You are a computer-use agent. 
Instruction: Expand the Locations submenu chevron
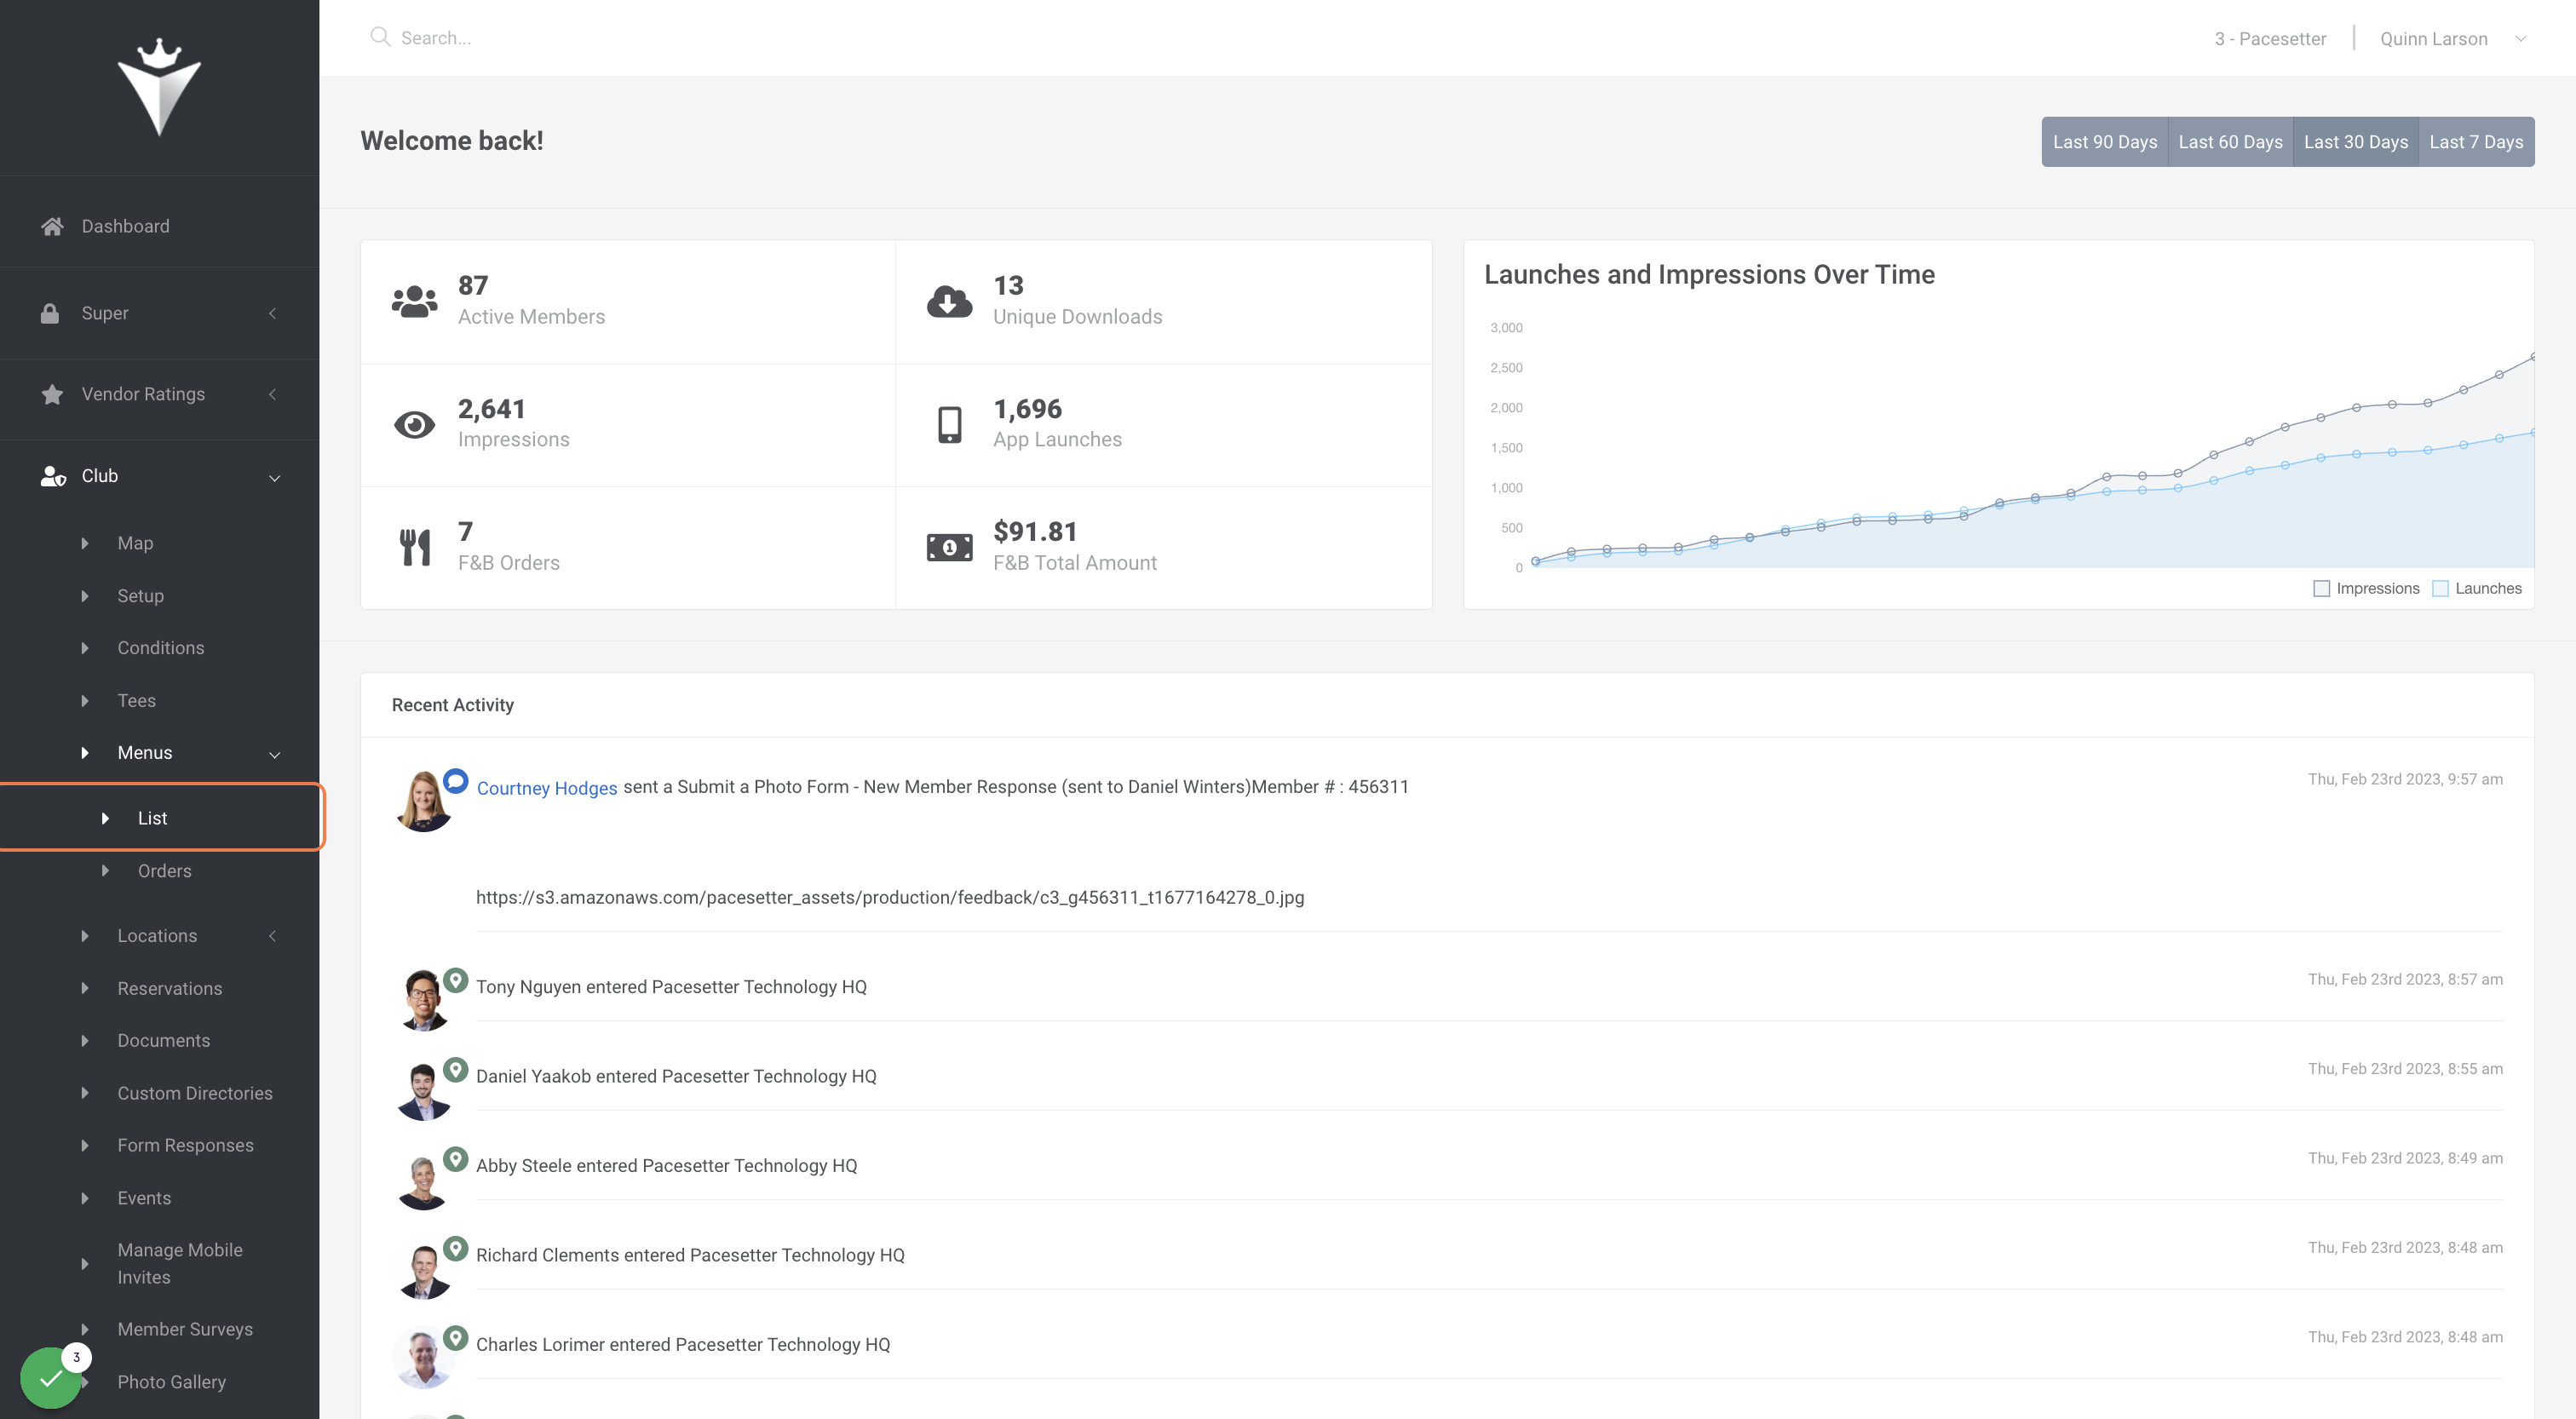pos(273,936)
